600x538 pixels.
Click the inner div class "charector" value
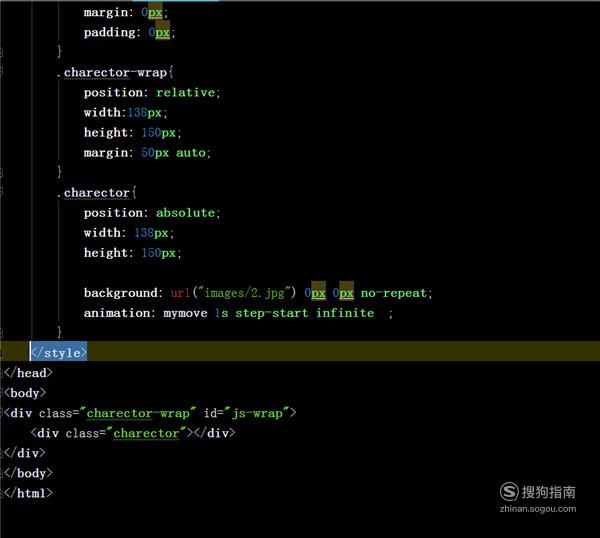[x=146, y=433]
